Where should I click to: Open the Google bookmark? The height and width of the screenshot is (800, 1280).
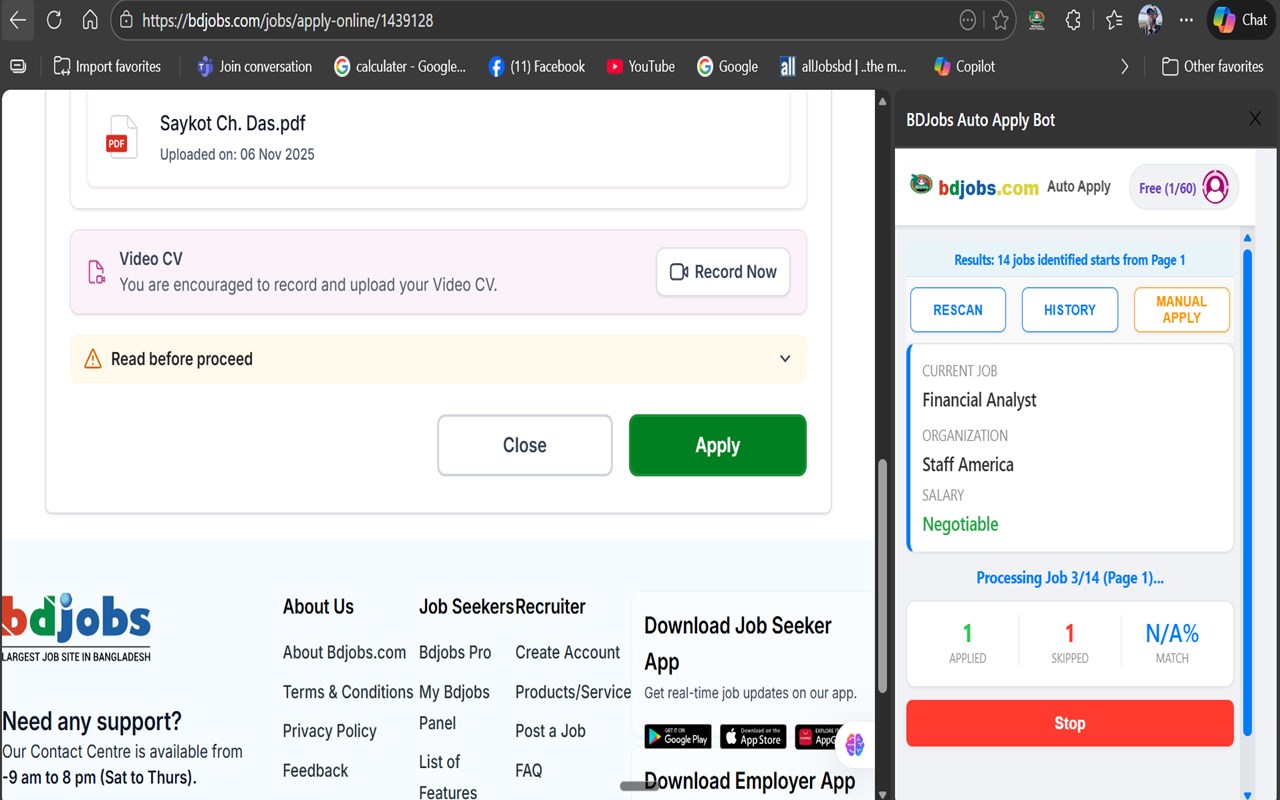point(727,66)
